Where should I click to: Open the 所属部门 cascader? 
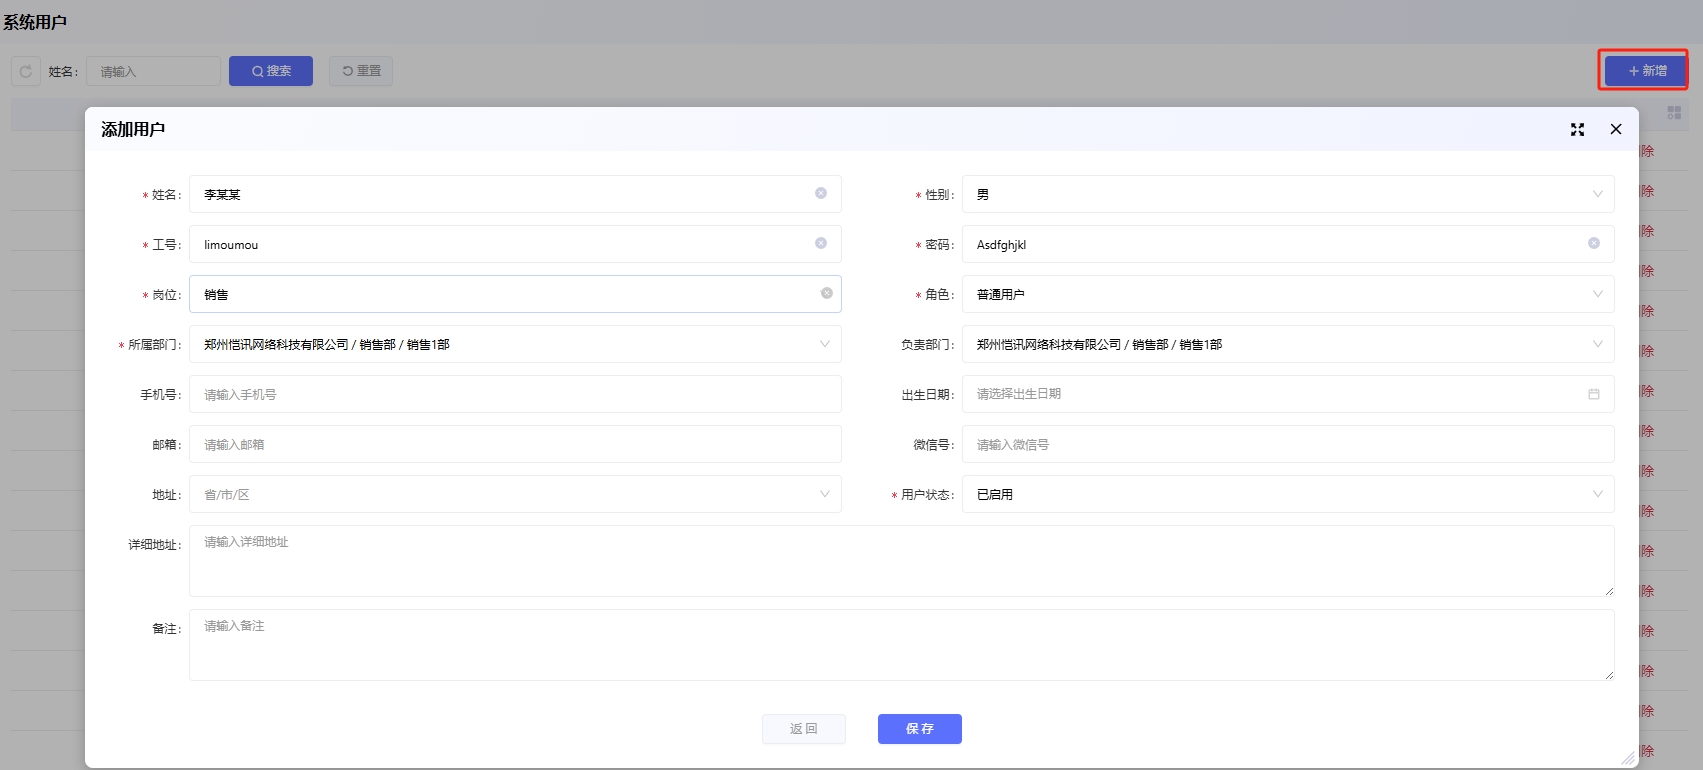click(x=514, y=344)
